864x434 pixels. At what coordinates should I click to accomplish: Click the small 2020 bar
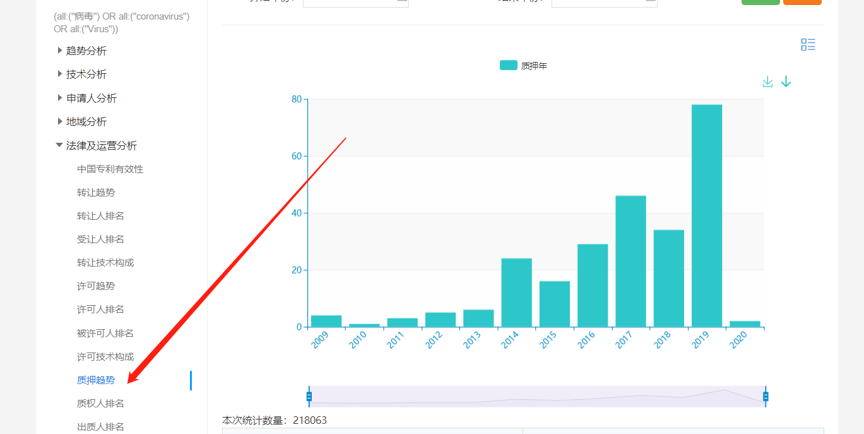click(744, 324)
